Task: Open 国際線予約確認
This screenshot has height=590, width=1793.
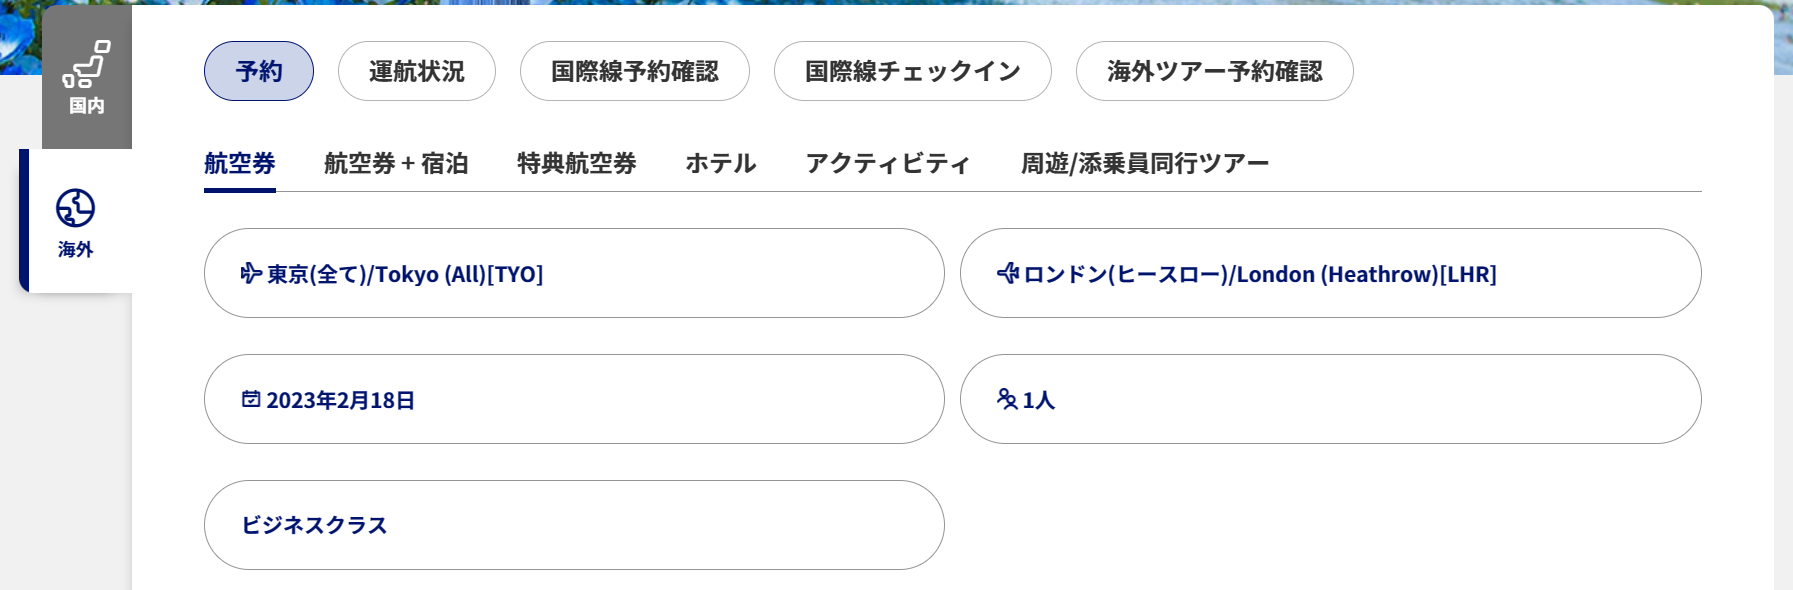Action: tap(635, 71)
